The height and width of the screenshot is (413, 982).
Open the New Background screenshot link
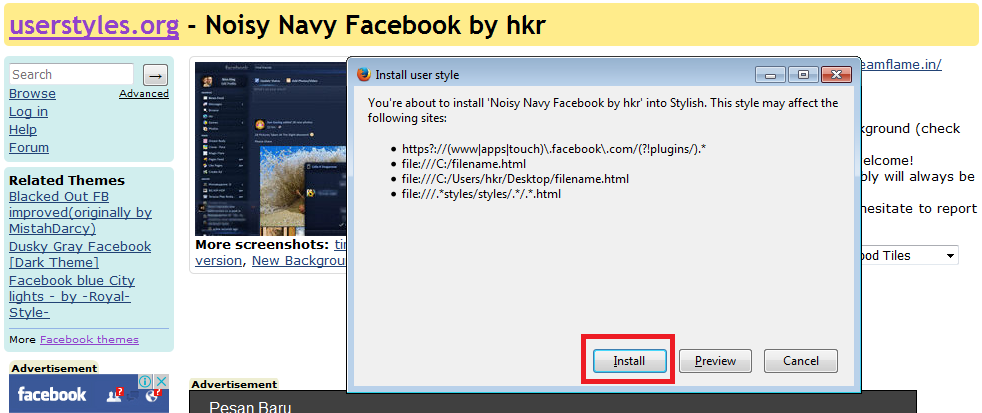point(299,260)
